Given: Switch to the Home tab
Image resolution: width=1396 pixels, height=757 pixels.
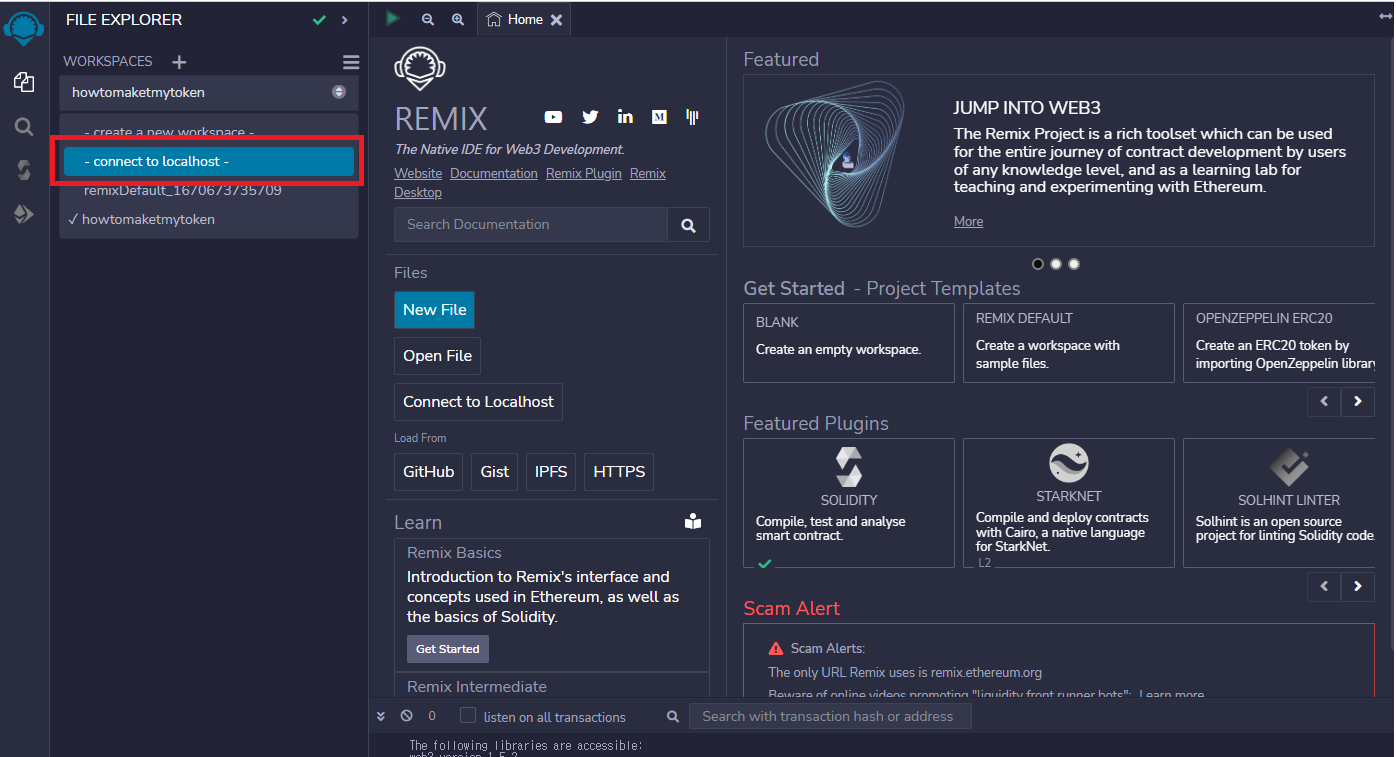Looking at the screenshot, I should (x=524, y=19).
